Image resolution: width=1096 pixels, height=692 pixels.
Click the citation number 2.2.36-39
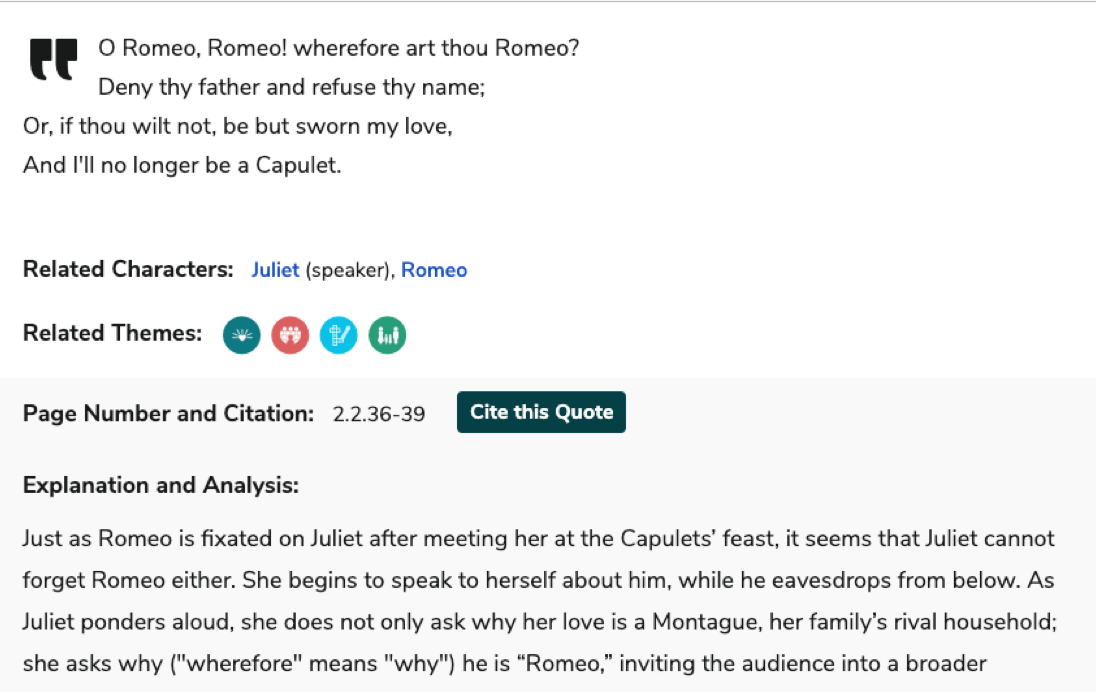pos(379,413)
